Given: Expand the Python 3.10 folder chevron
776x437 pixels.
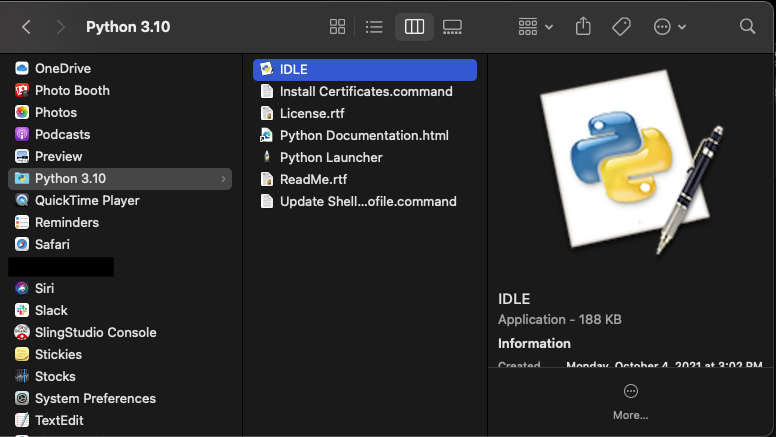Looking at the screenshot, I should [223, 179].
